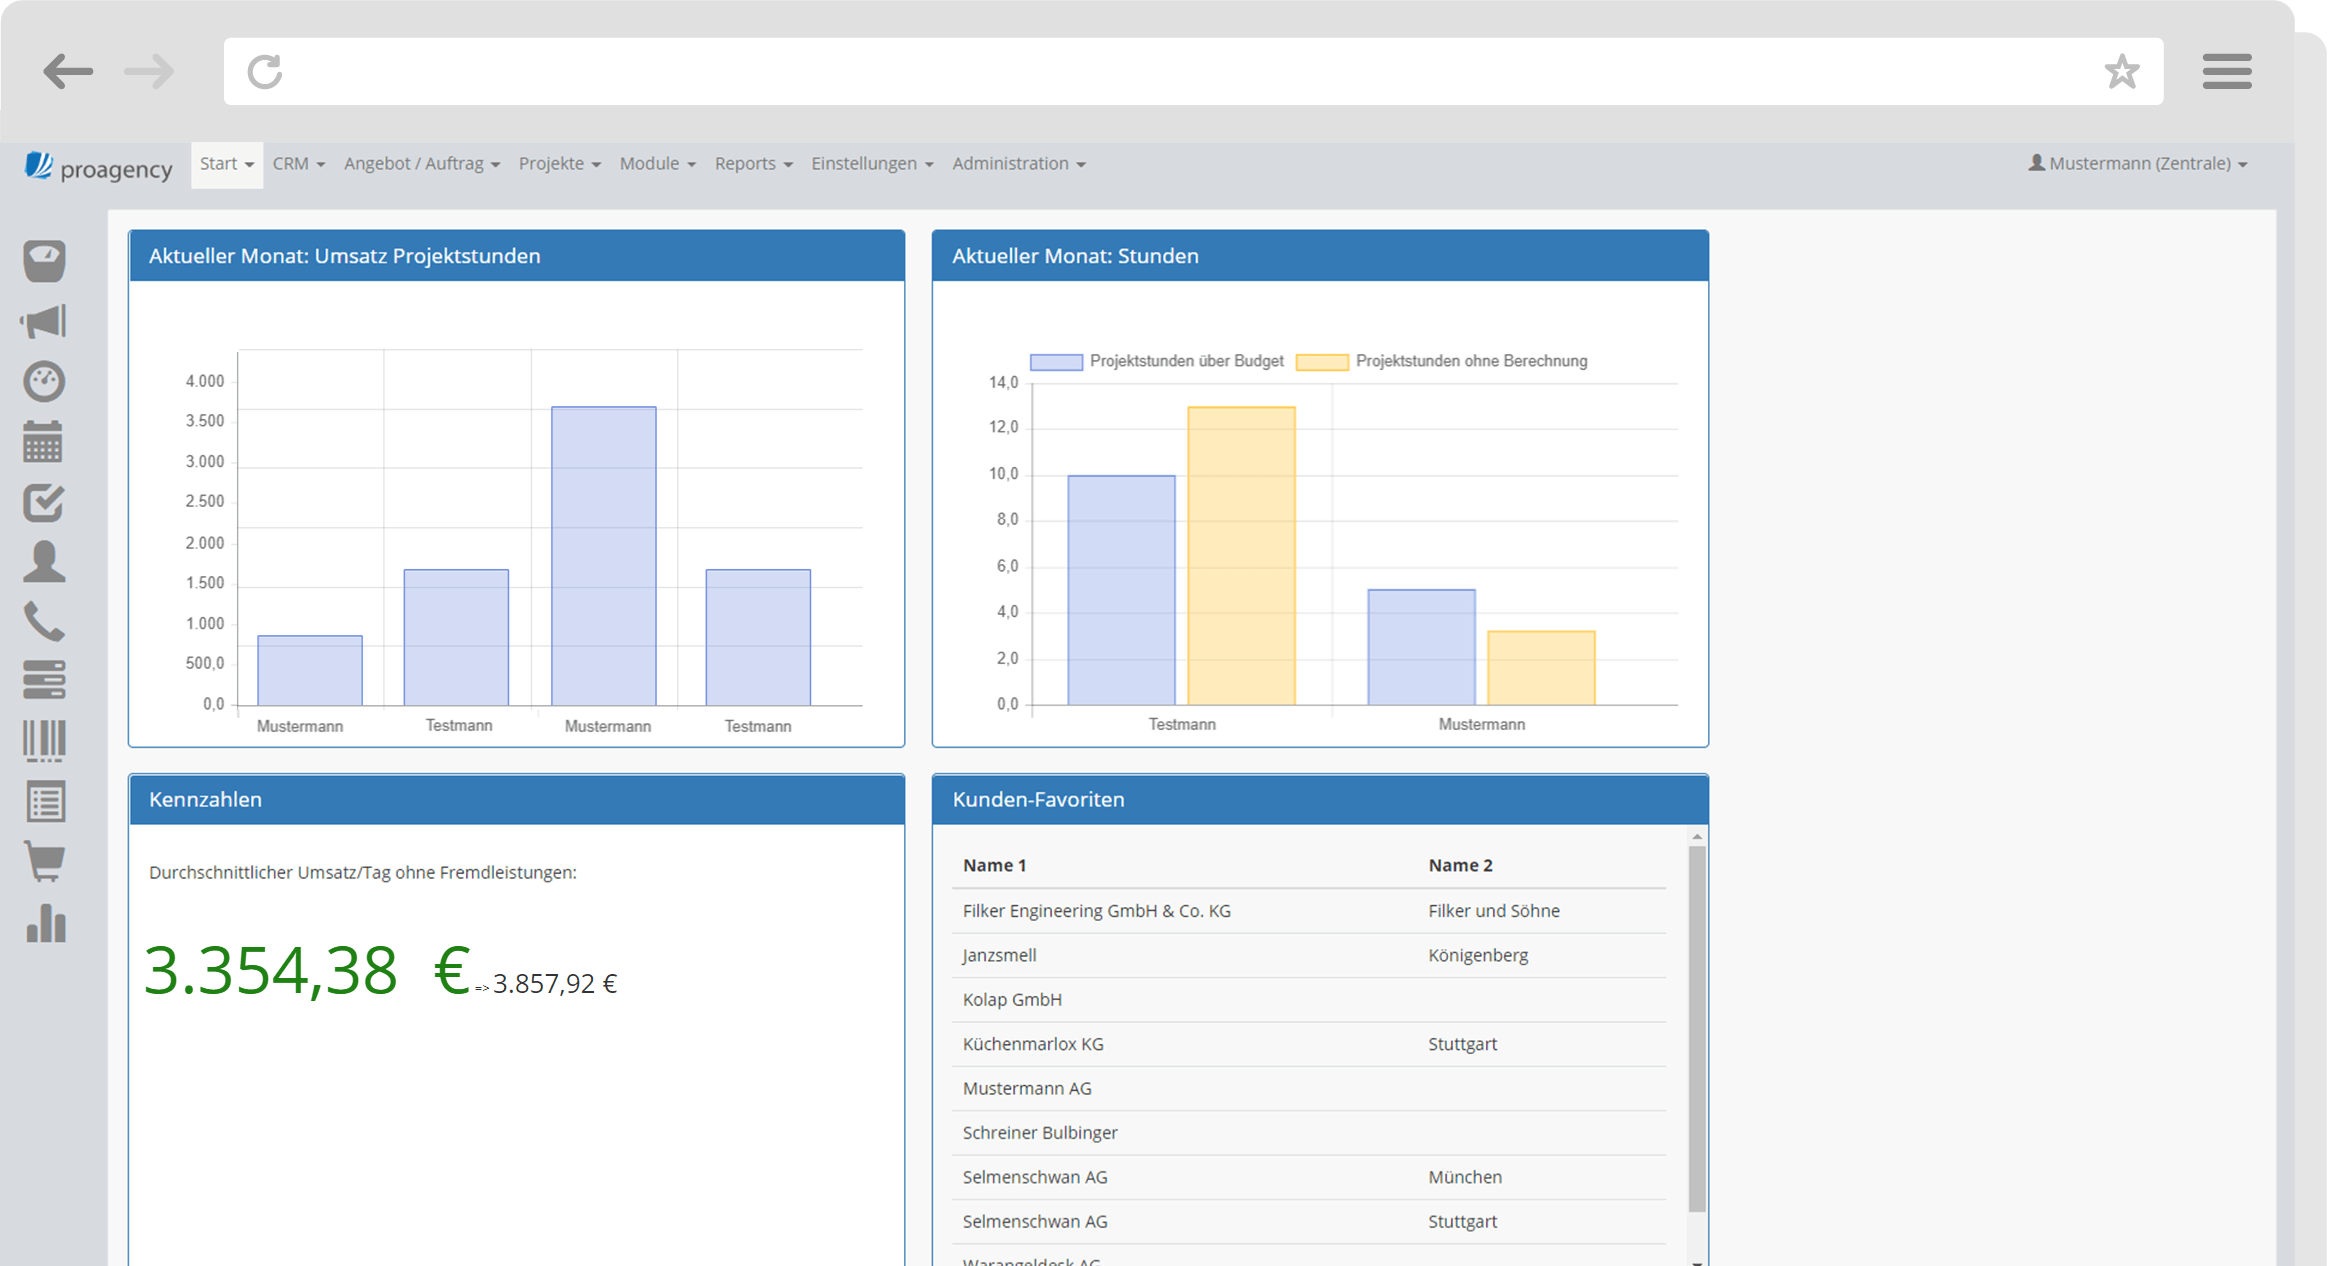Expand the Einstellungen dropdown menu
This screenshot has height=1266, width=2332.
871,164
